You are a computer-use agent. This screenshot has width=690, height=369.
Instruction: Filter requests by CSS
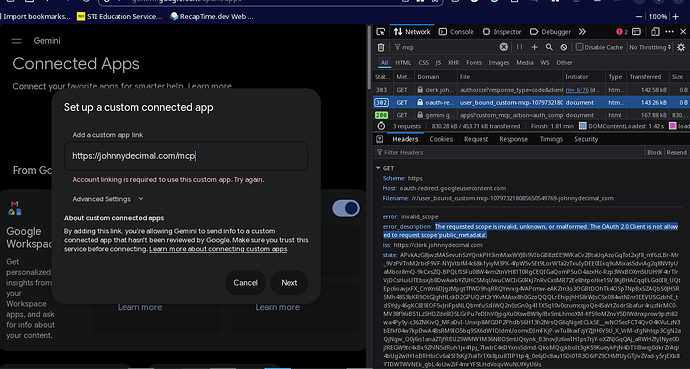423,62
